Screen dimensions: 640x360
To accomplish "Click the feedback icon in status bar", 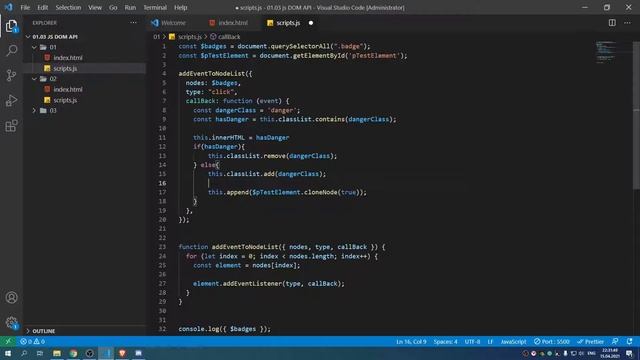I will 615,341.
